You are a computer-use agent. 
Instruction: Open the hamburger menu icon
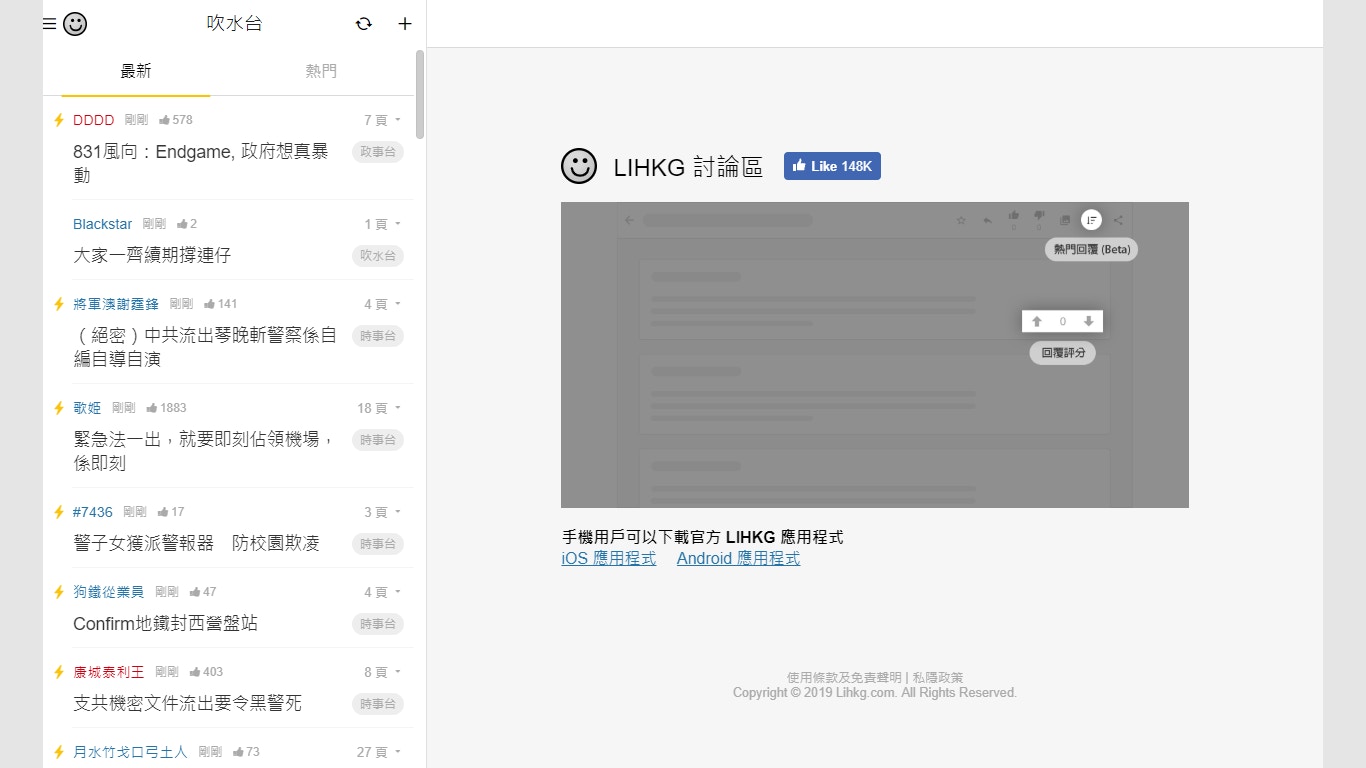(49, 24)
